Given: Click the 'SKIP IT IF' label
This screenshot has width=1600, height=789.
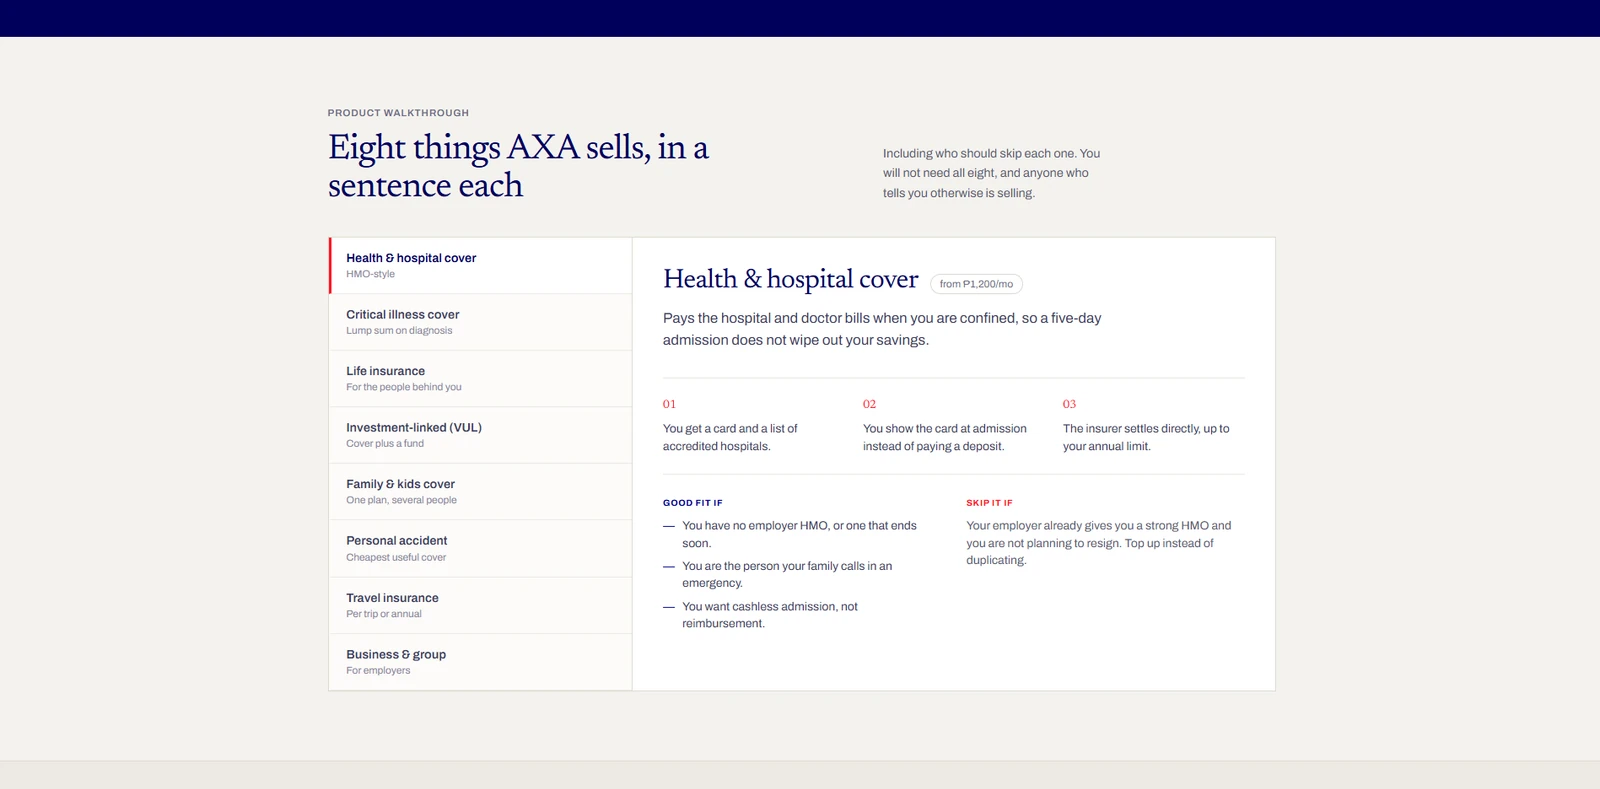Looking at the screenshot, I should (989, 503).
